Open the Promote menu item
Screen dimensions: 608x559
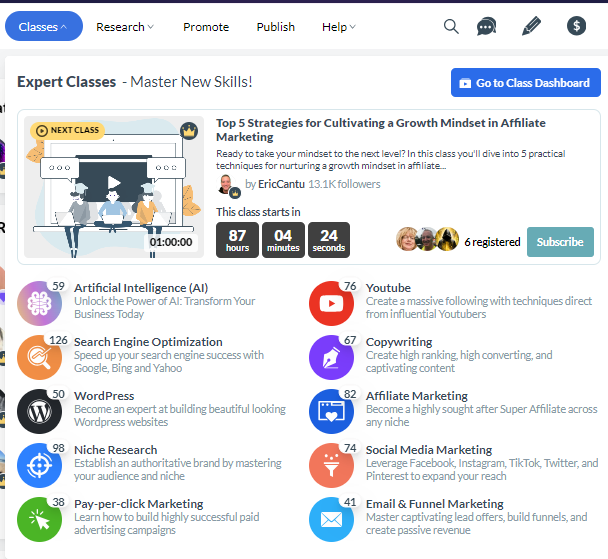(206, 27)
